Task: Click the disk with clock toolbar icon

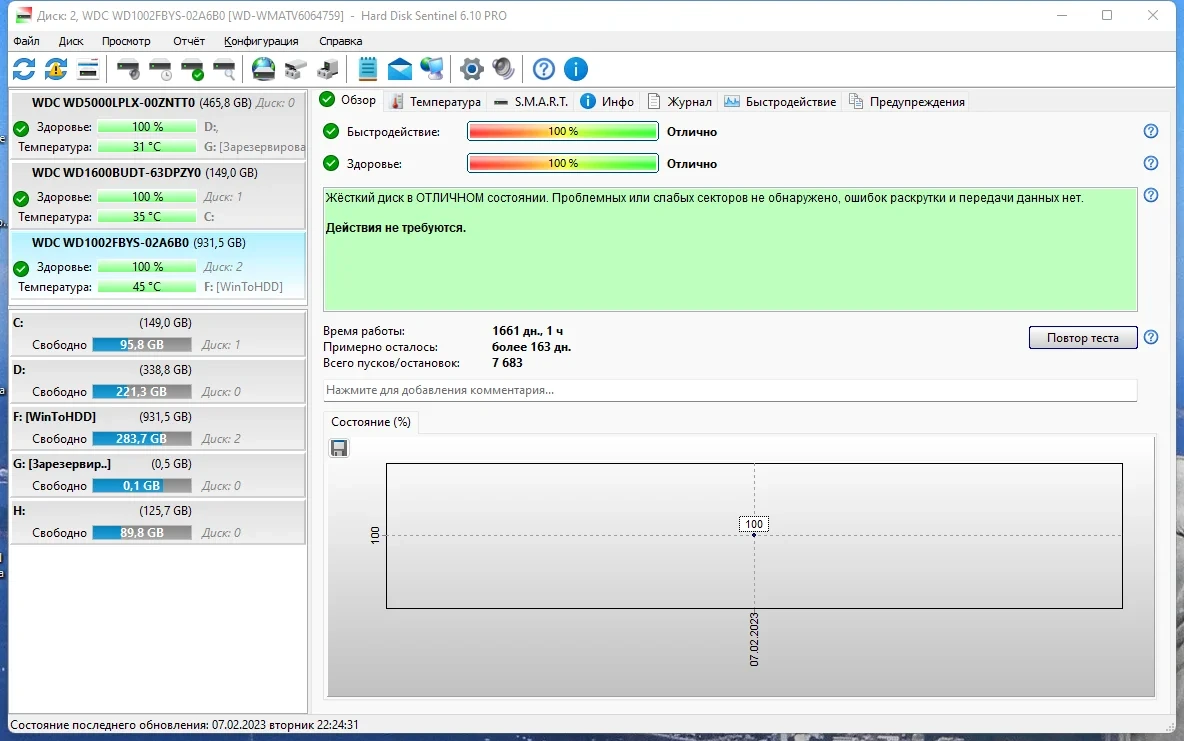Action: pos(160,69)
